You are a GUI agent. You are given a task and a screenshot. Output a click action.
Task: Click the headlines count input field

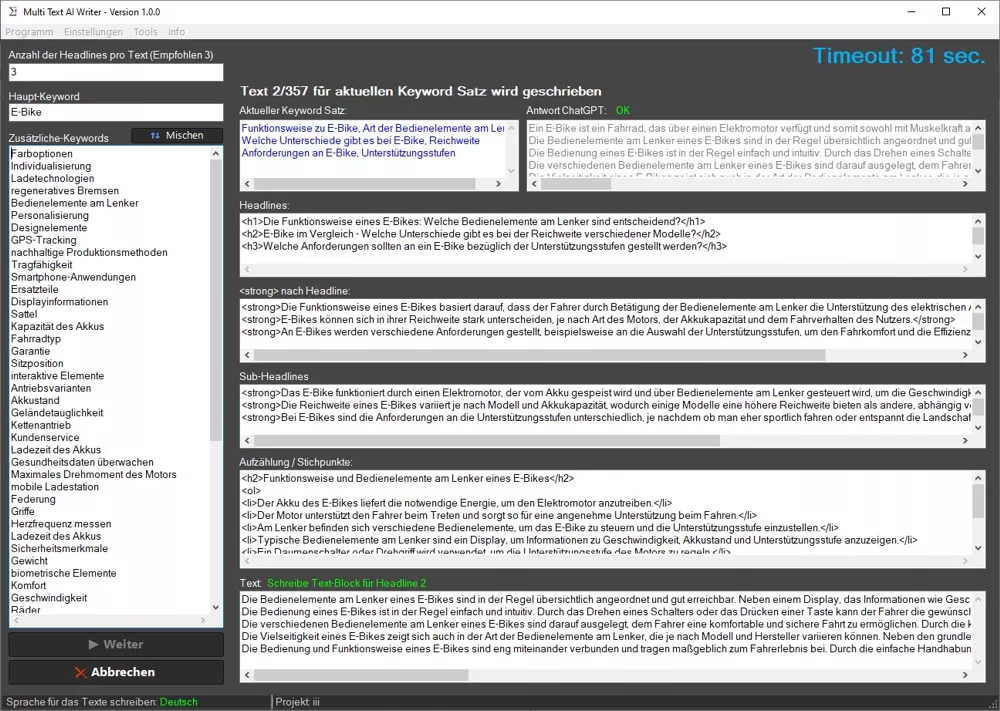coord(116,72)
